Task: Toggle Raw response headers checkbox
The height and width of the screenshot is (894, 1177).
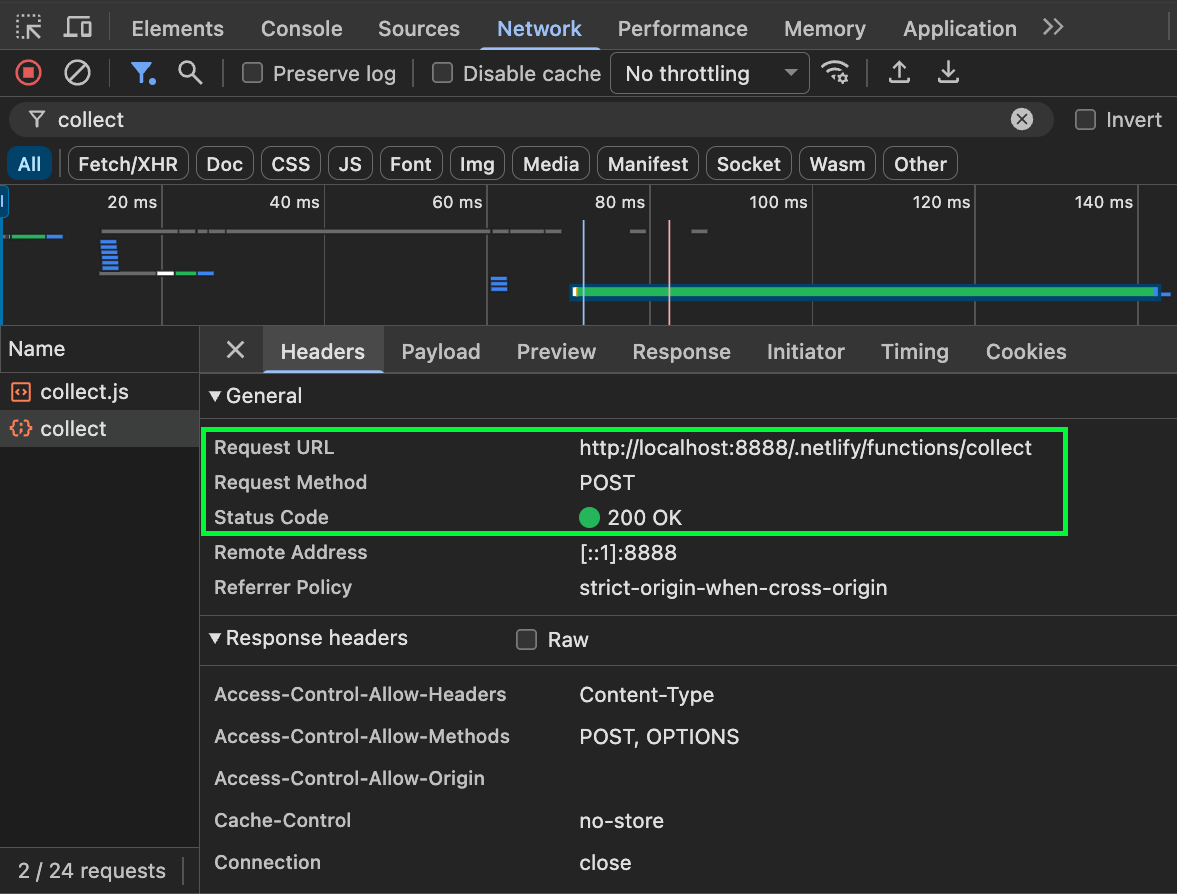Action: (526, 640)
